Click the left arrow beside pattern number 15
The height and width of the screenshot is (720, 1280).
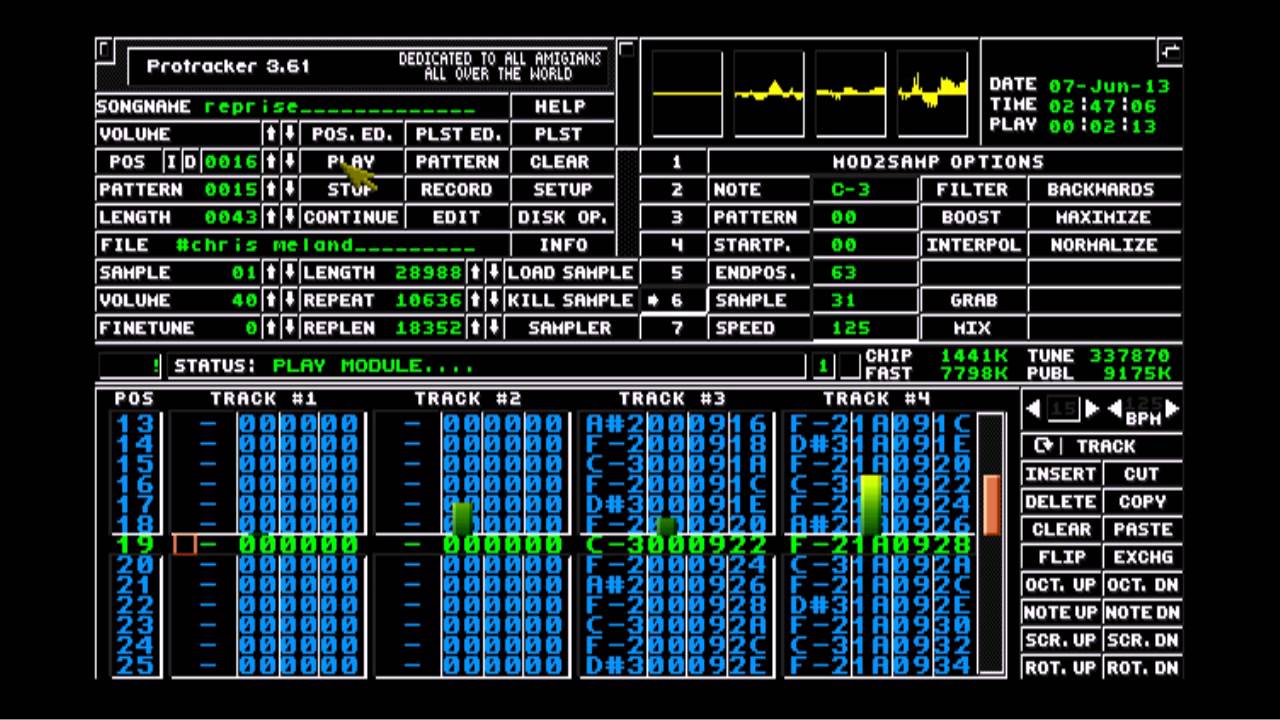1034,409
